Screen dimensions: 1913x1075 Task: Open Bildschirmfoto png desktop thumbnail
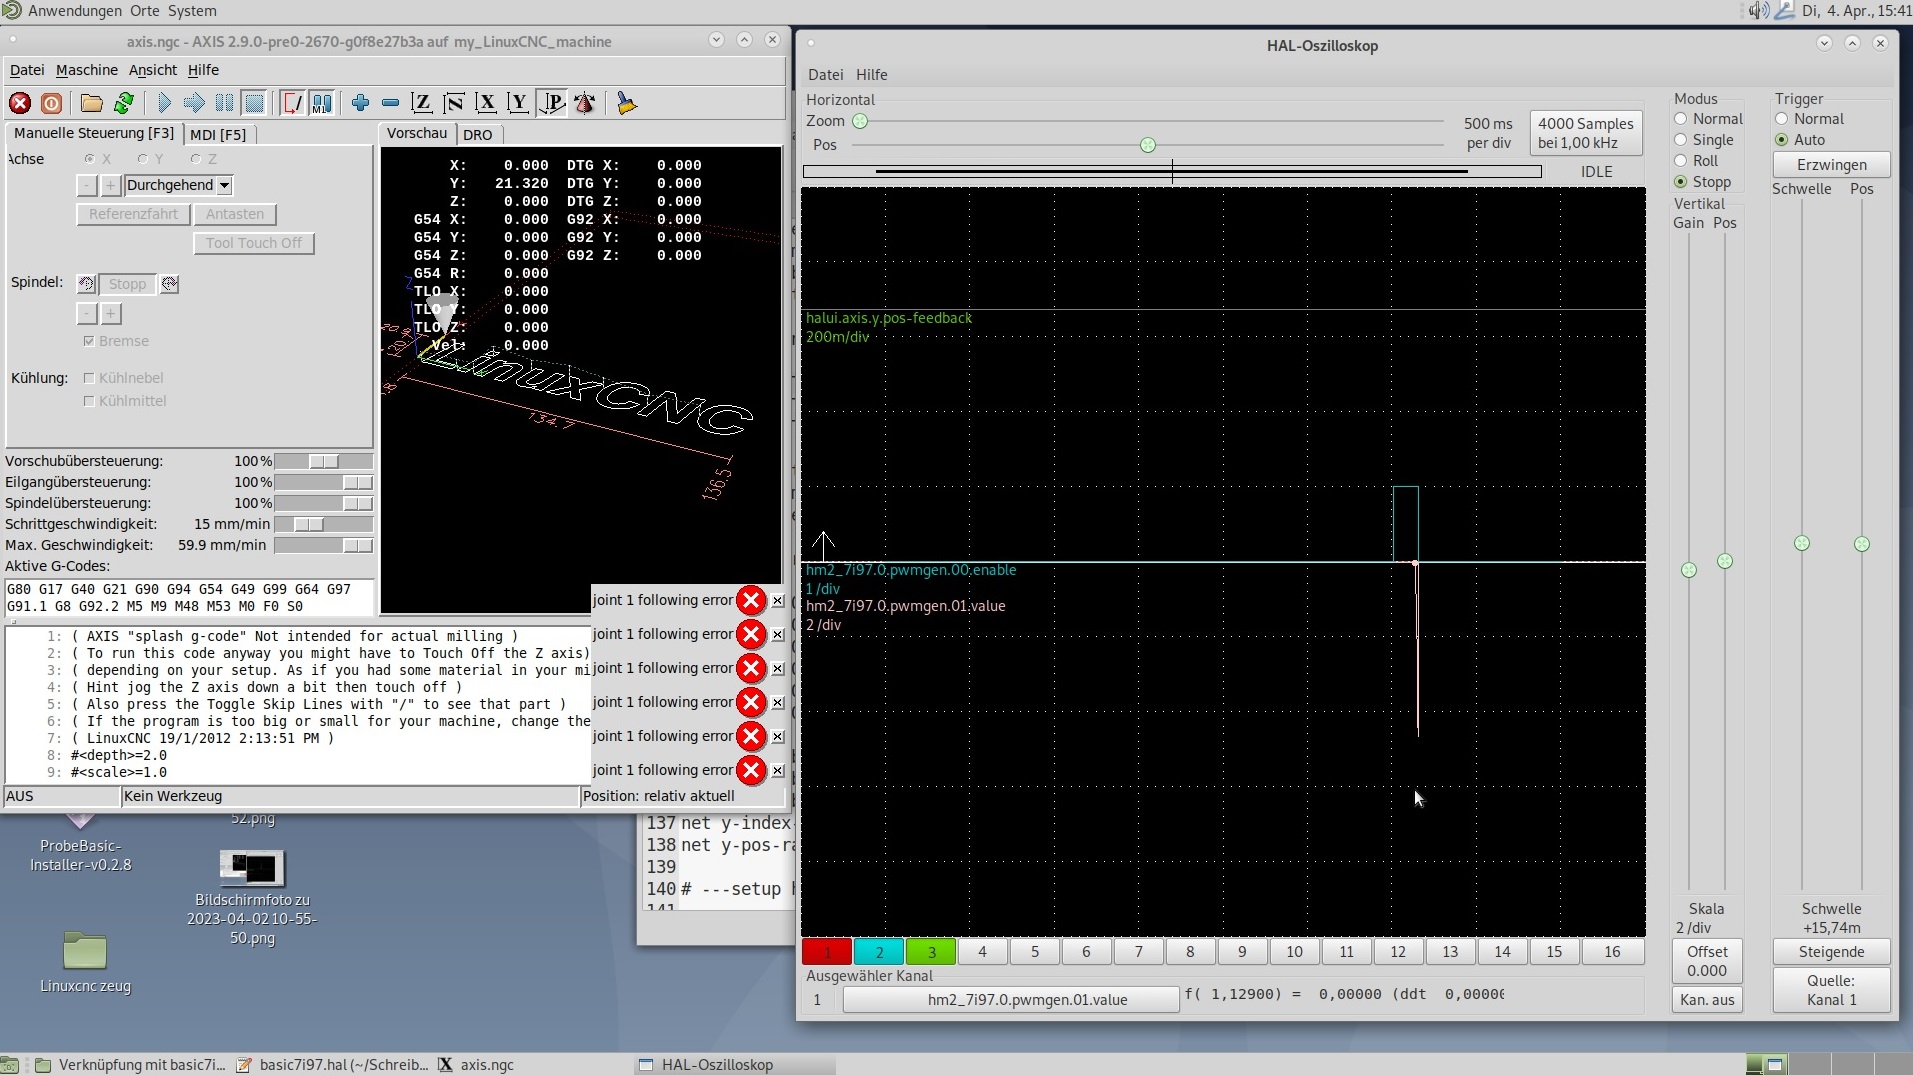pos(252,898)
